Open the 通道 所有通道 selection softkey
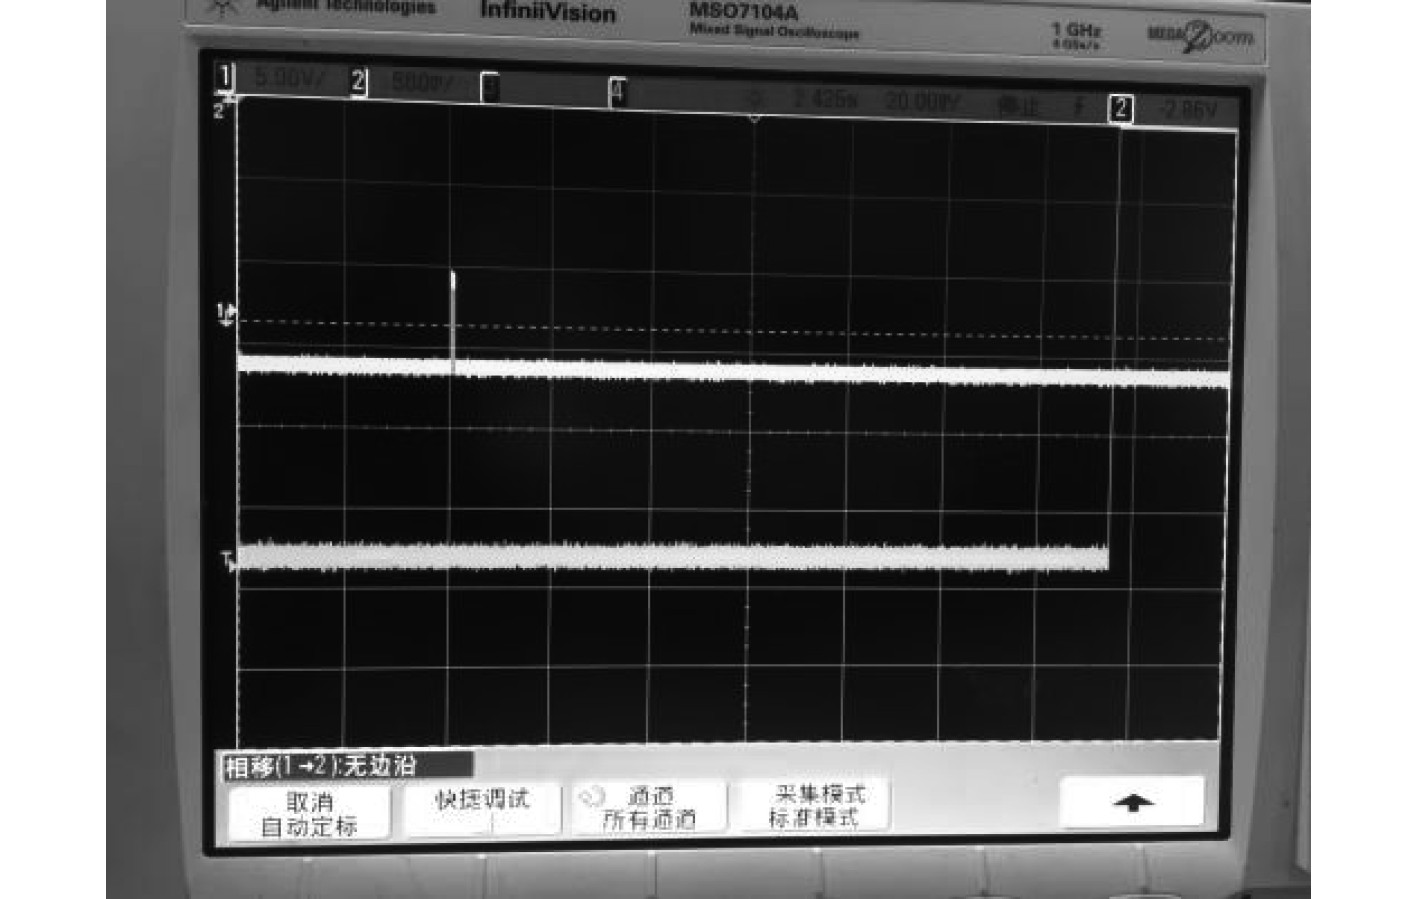The image size is (1417, 899). [x=649, y=807]
